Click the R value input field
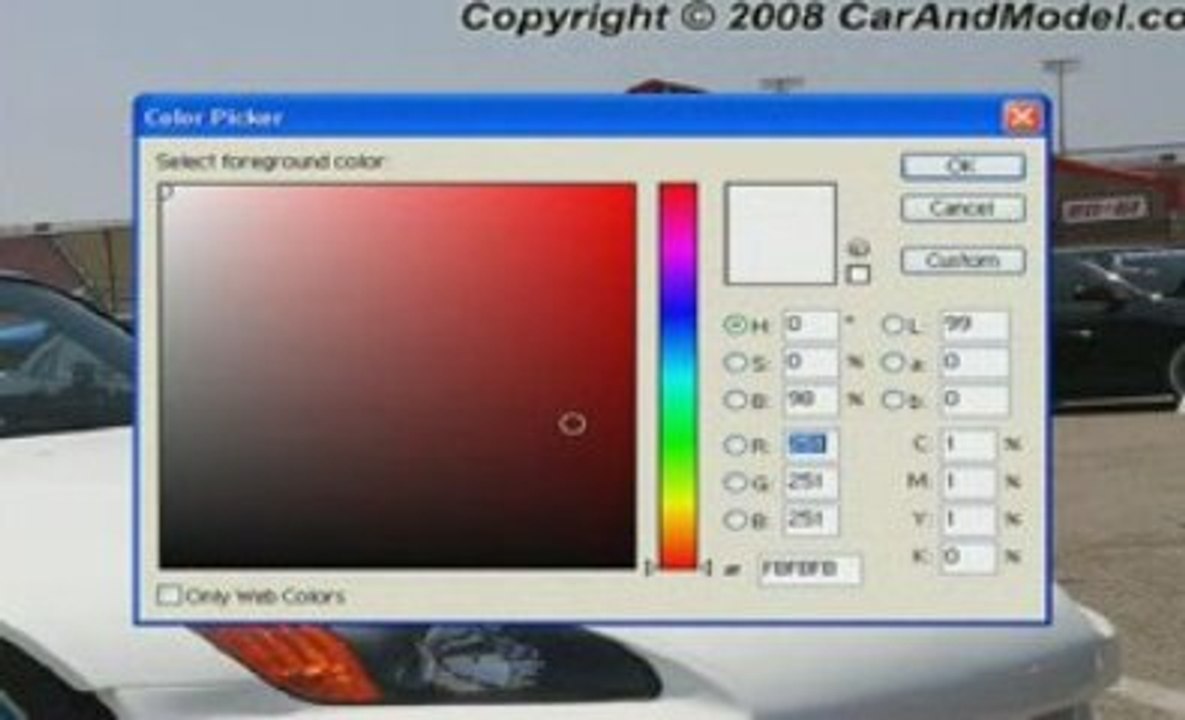This screenshot has height=720, width=1185. pos(811,445)
